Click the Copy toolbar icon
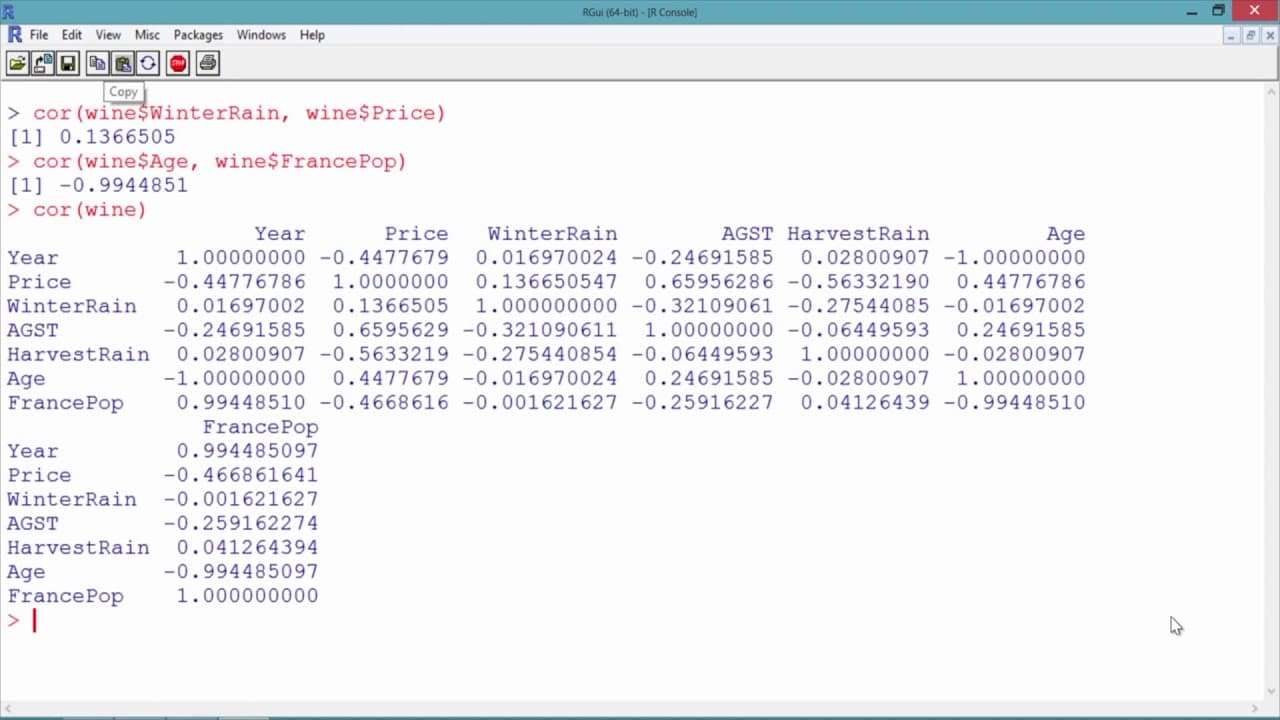 pos(97,64)
